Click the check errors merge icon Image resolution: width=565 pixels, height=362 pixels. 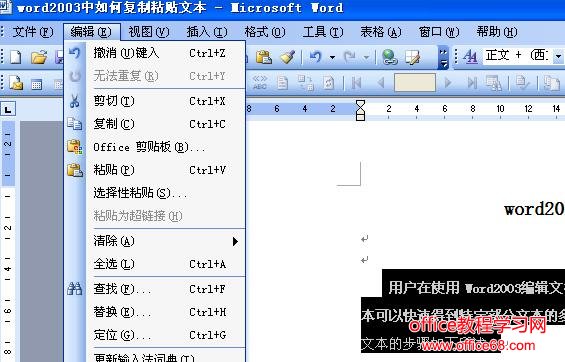pos(522,83)
